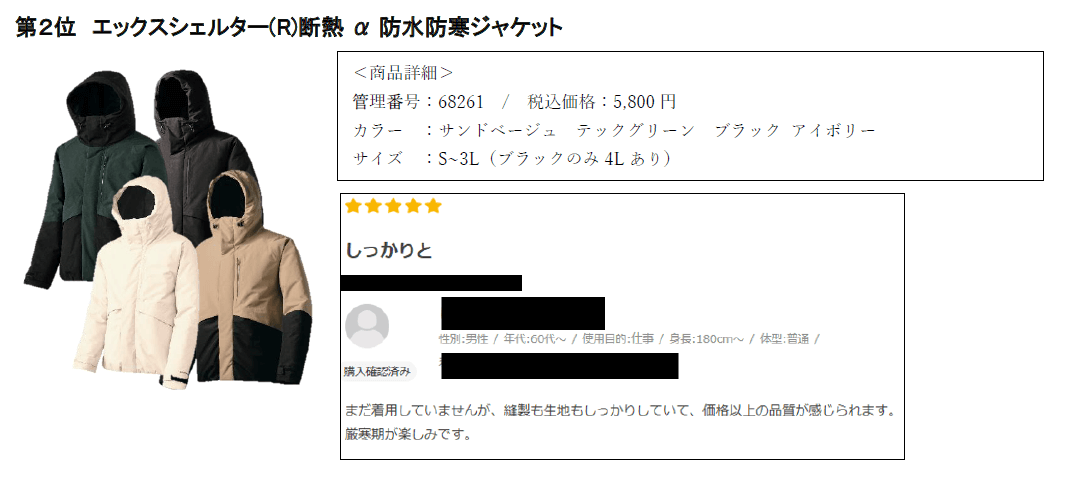This screenshot has height=477, width=1069.
Task: Click the ＜商品詳細＞ heading
Action: click(x=403, y=73)
